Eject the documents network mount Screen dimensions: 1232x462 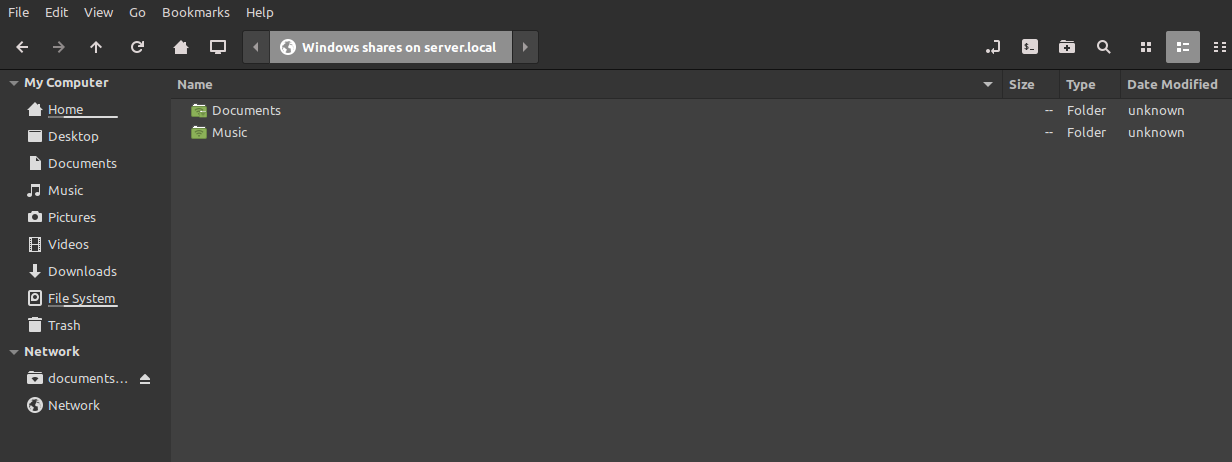click(145, 379)
